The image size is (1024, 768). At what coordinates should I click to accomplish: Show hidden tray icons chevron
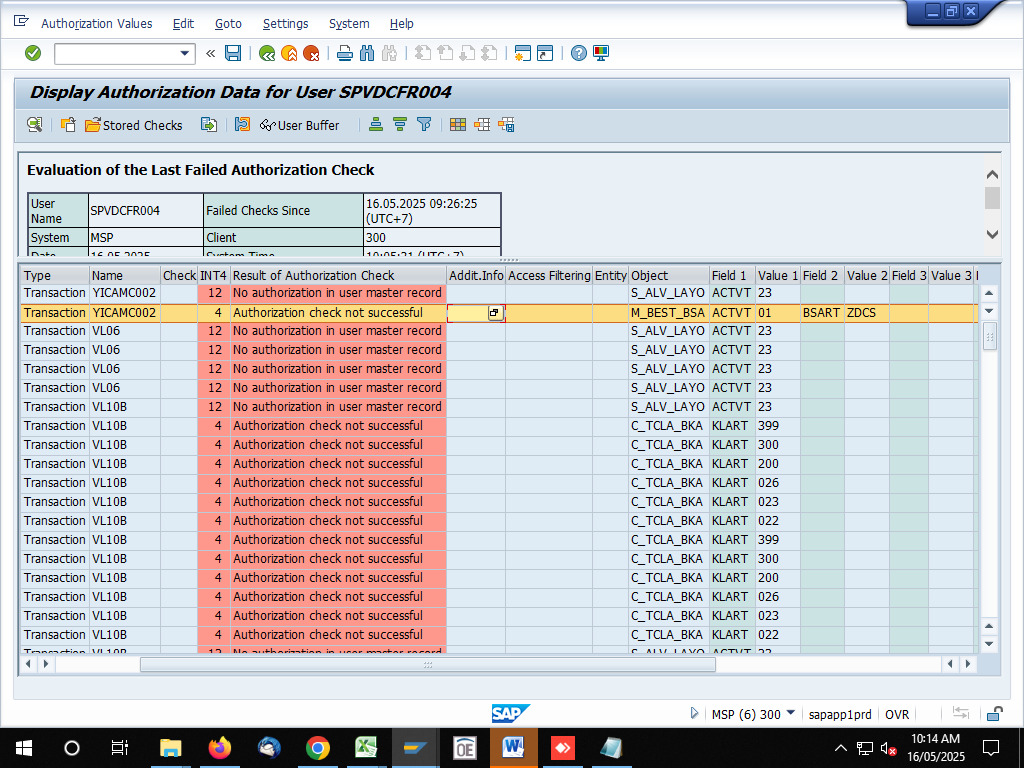pyautogui.click(x=840, y=748)
